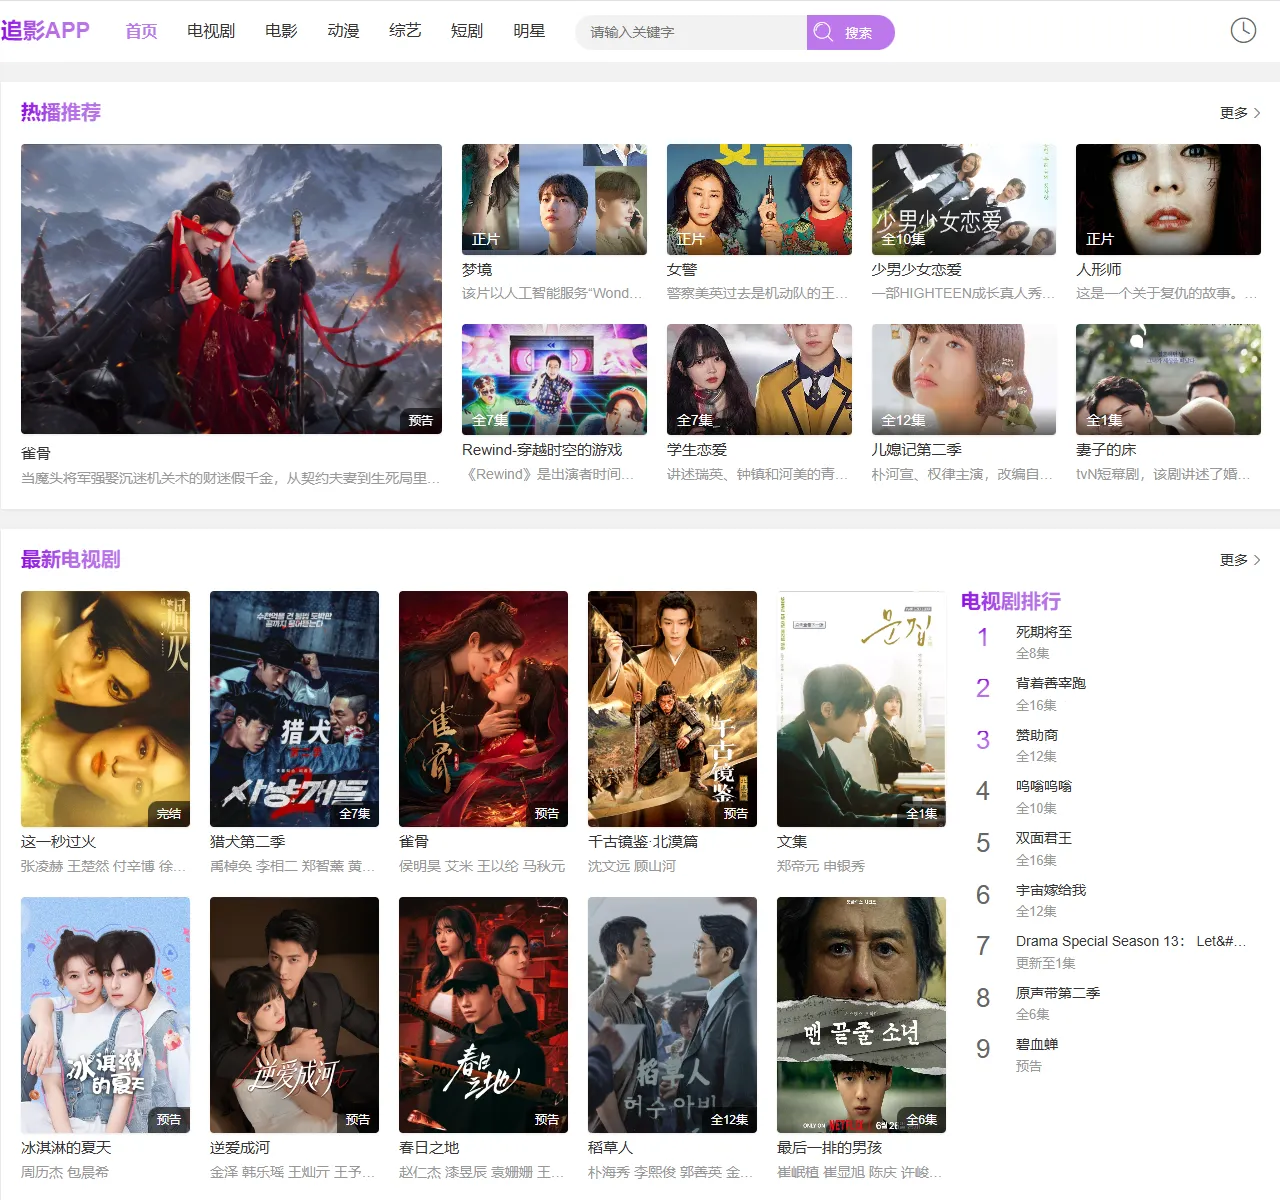Open ranking entry 原声带第二季

(1058, 993)
